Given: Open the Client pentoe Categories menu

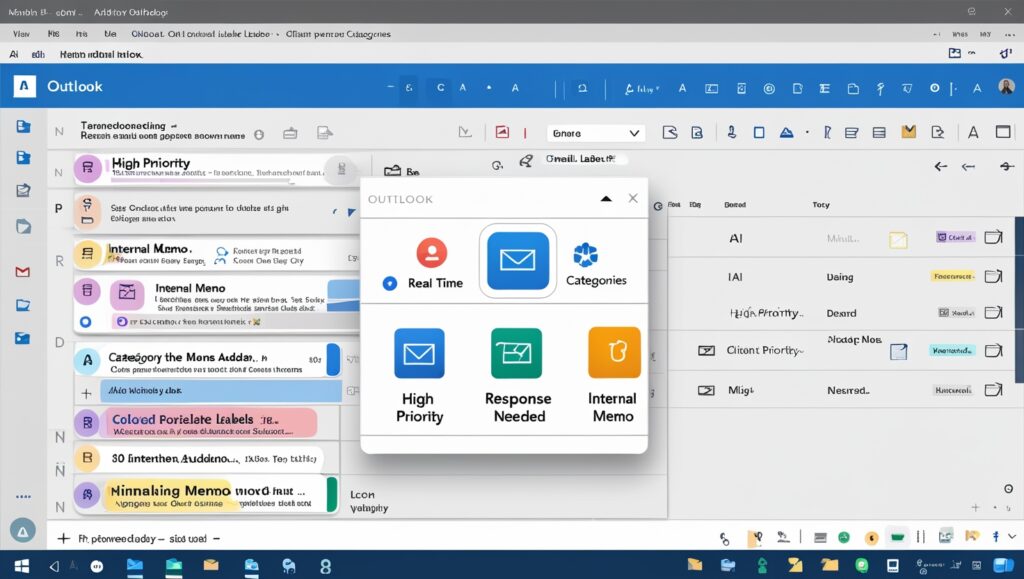Looking at the screenshot, I should coord(338,33).
